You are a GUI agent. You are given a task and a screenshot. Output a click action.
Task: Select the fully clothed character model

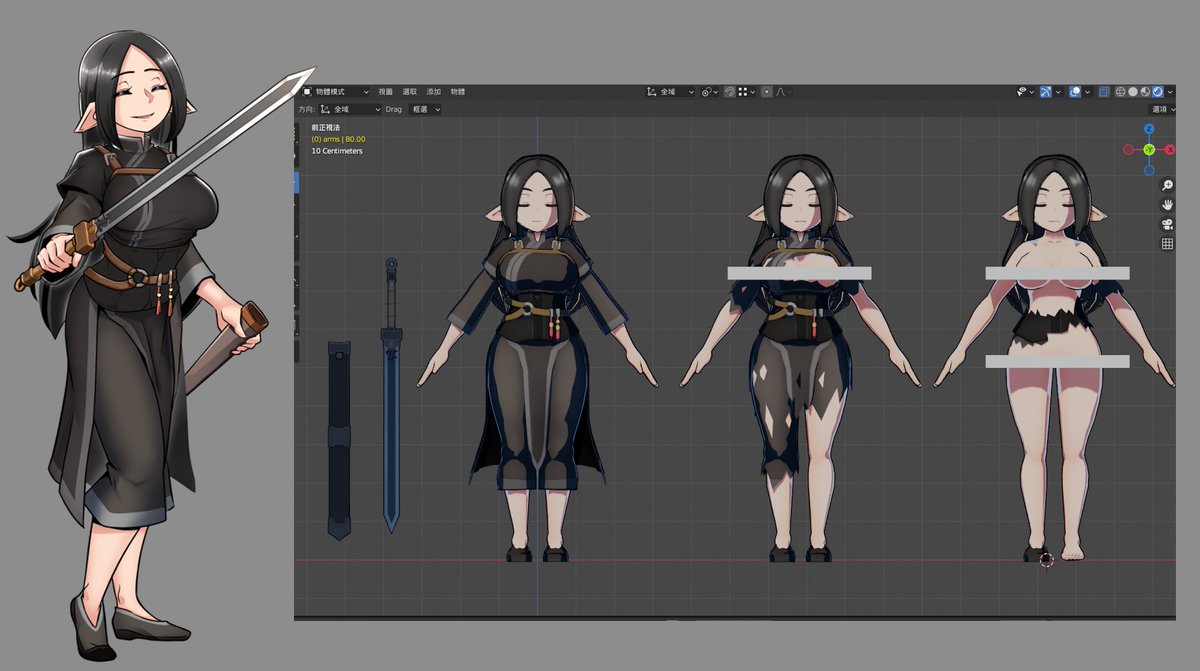coord(538,360)
